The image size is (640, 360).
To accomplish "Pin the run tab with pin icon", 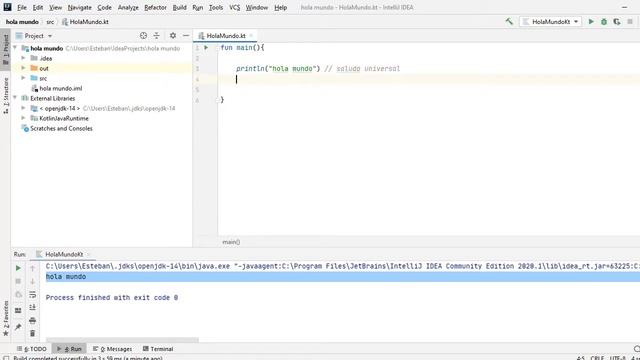I will tap(18, 327).
